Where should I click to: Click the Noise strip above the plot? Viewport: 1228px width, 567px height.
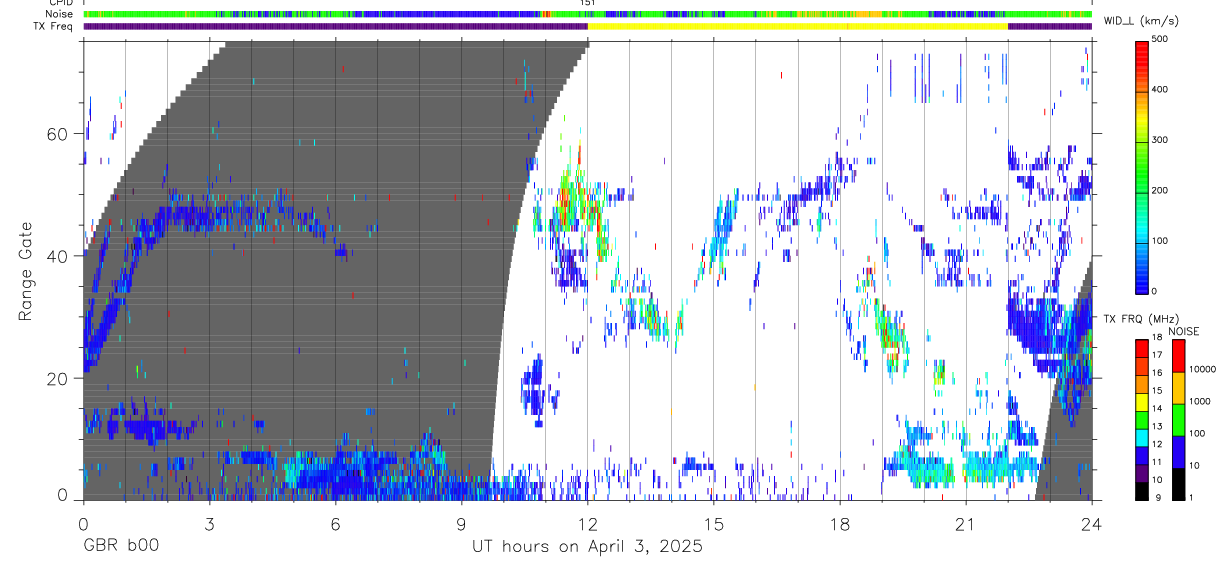tap(588, 15)
